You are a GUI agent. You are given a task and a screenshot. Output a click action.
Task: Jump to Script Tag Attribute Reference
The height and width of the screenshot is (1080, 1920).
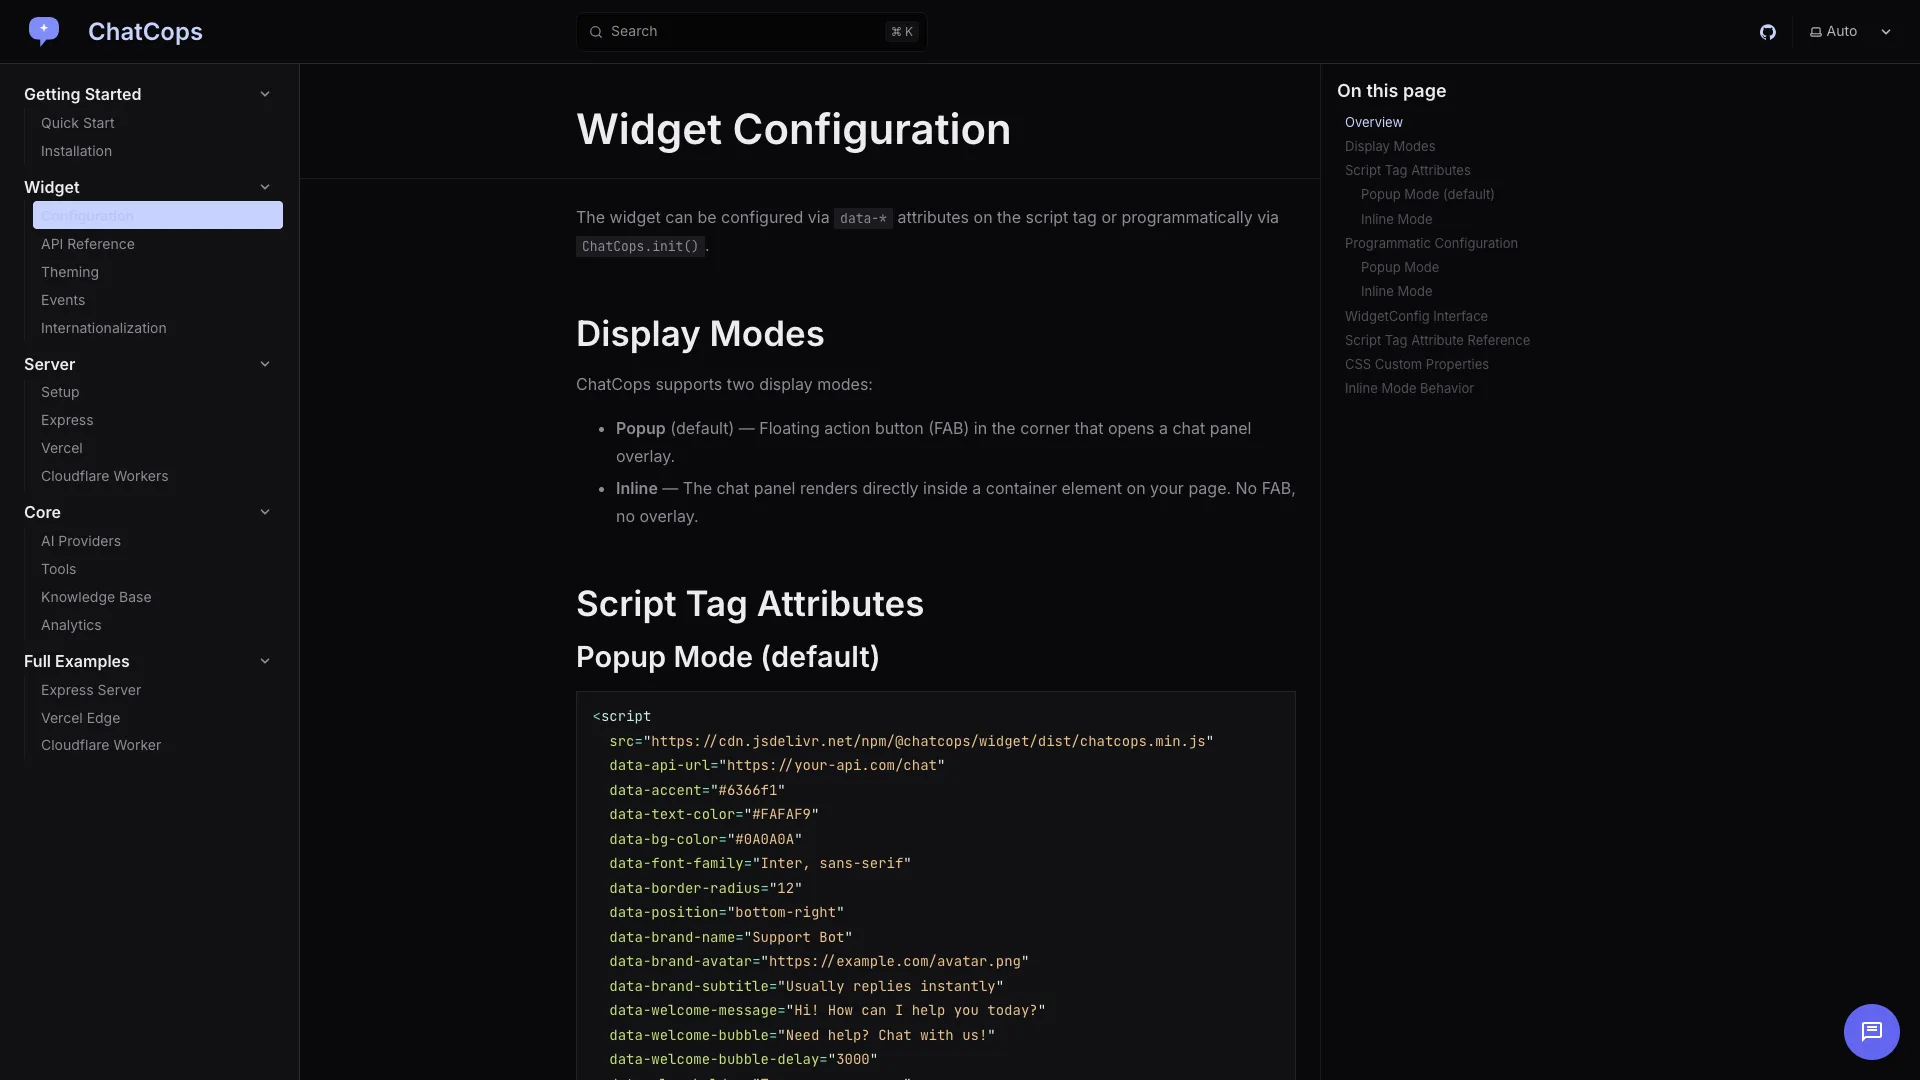point(1437,340)
